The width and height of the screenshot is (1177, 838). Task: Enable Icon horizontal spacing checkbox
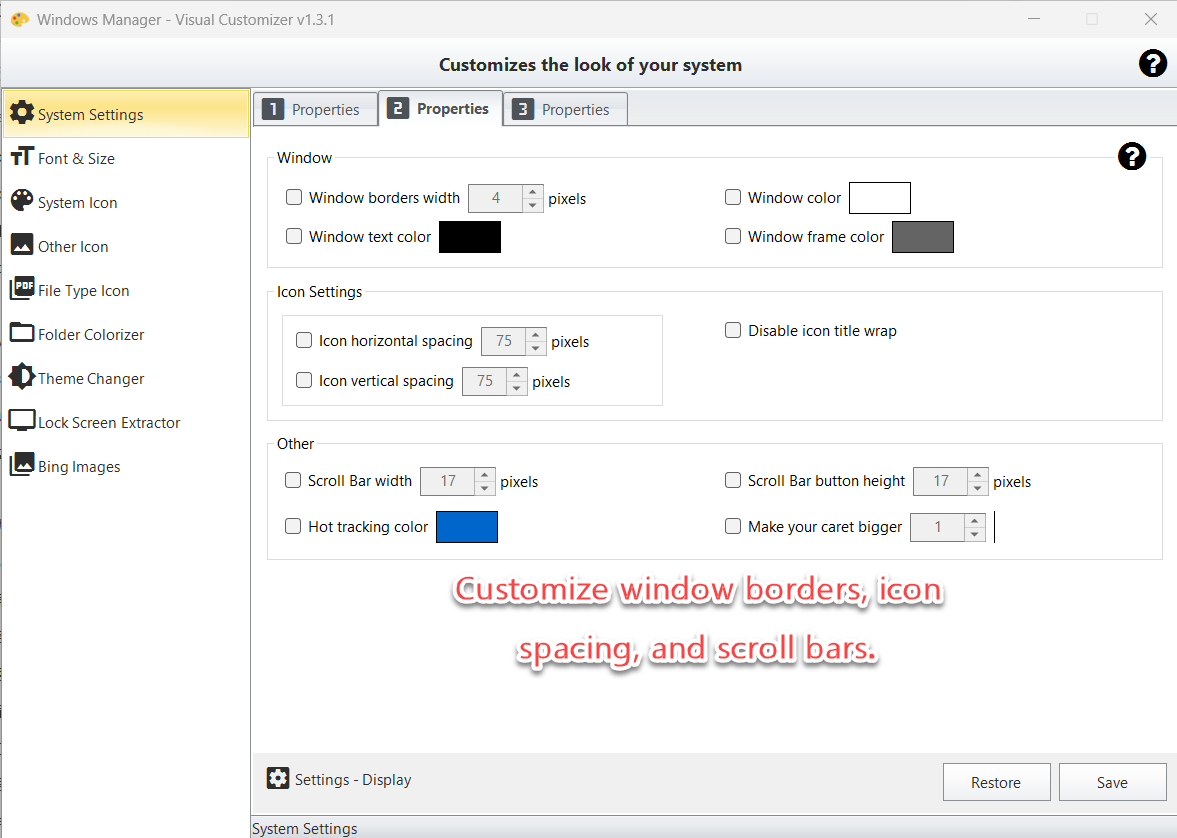click(x=304, y=340)
